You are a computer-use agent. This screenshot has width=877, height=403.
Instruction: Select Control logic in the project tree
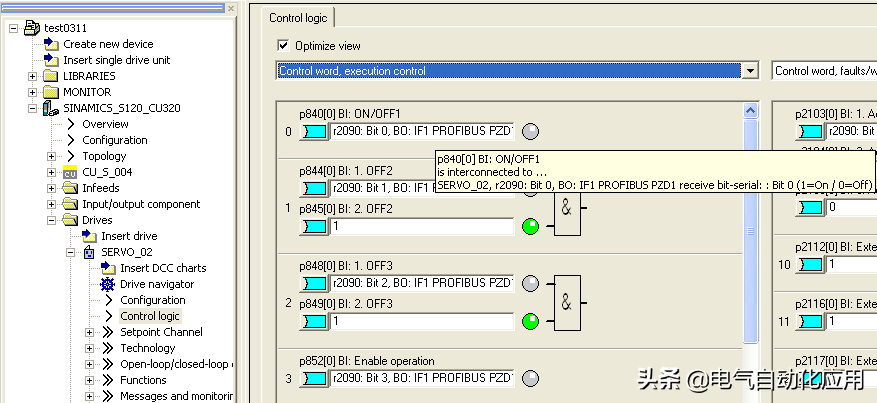pyautogui.click(x=150, y=316)
